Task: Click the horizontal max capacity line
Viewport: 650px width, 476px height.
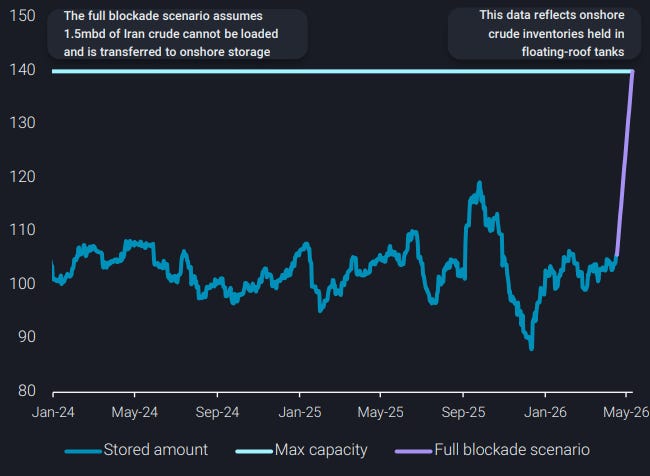Action: click(342, 71)
